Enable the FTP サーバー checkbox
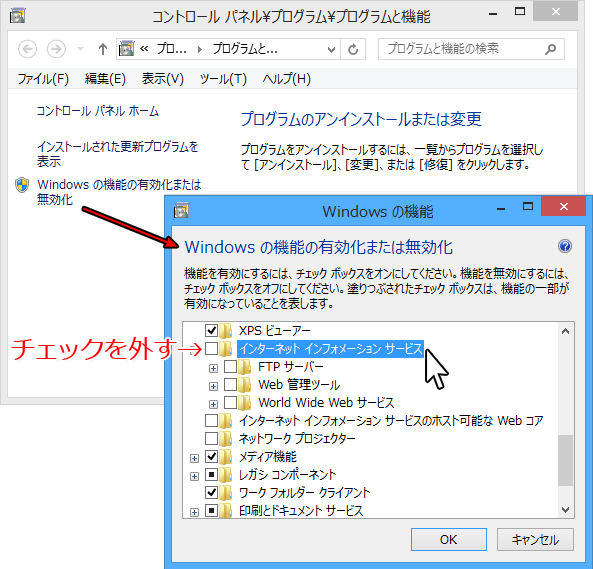This screenshot has width=593, height=569. tap(230, 366)
